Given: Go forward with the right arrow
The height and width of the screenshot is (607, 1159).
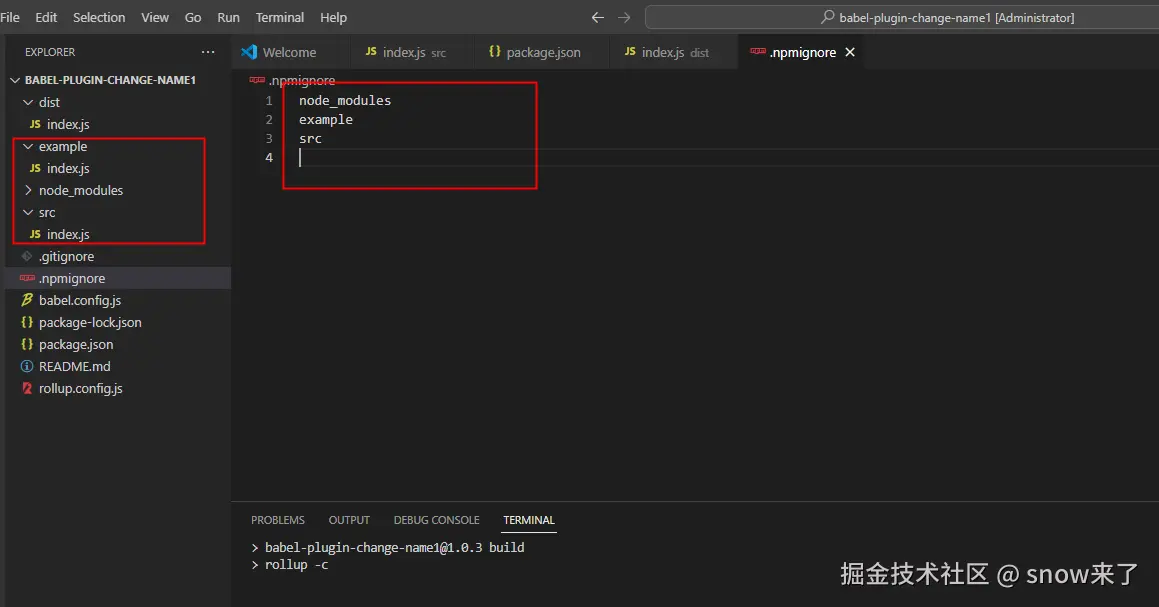Looking at the screenshot, I should [x=624, y=17].
